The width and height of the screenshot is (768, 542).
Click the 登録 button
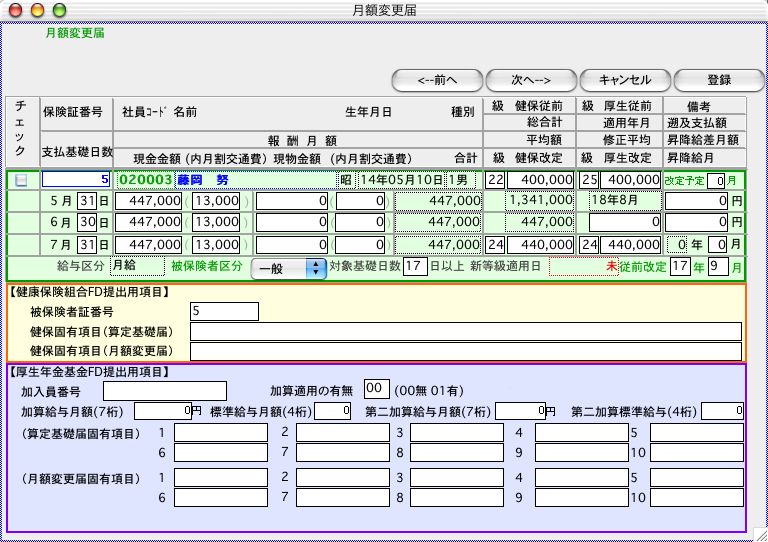point(719,80)
